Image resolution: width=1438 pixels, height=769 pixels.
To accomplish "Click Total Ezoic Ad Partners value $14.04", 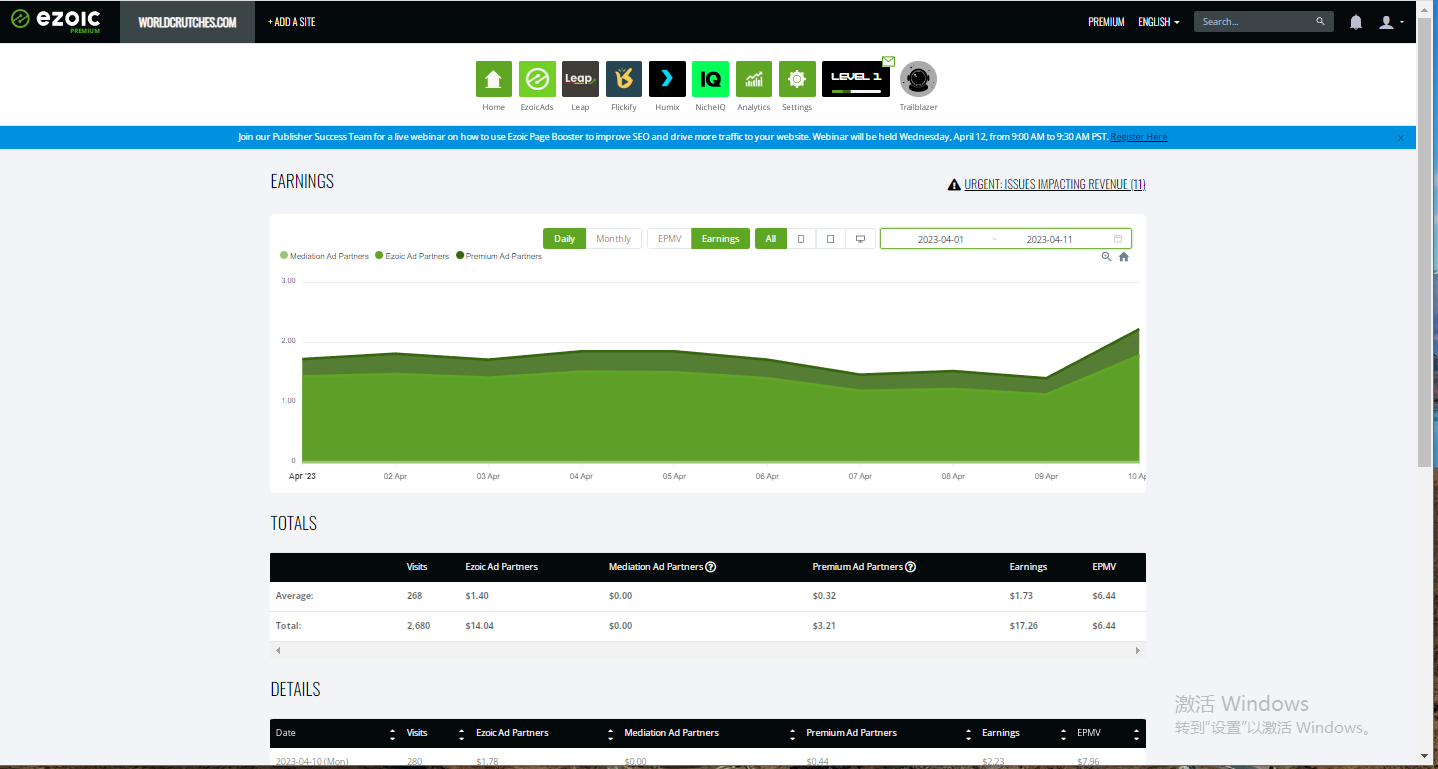I will [479, 626].
